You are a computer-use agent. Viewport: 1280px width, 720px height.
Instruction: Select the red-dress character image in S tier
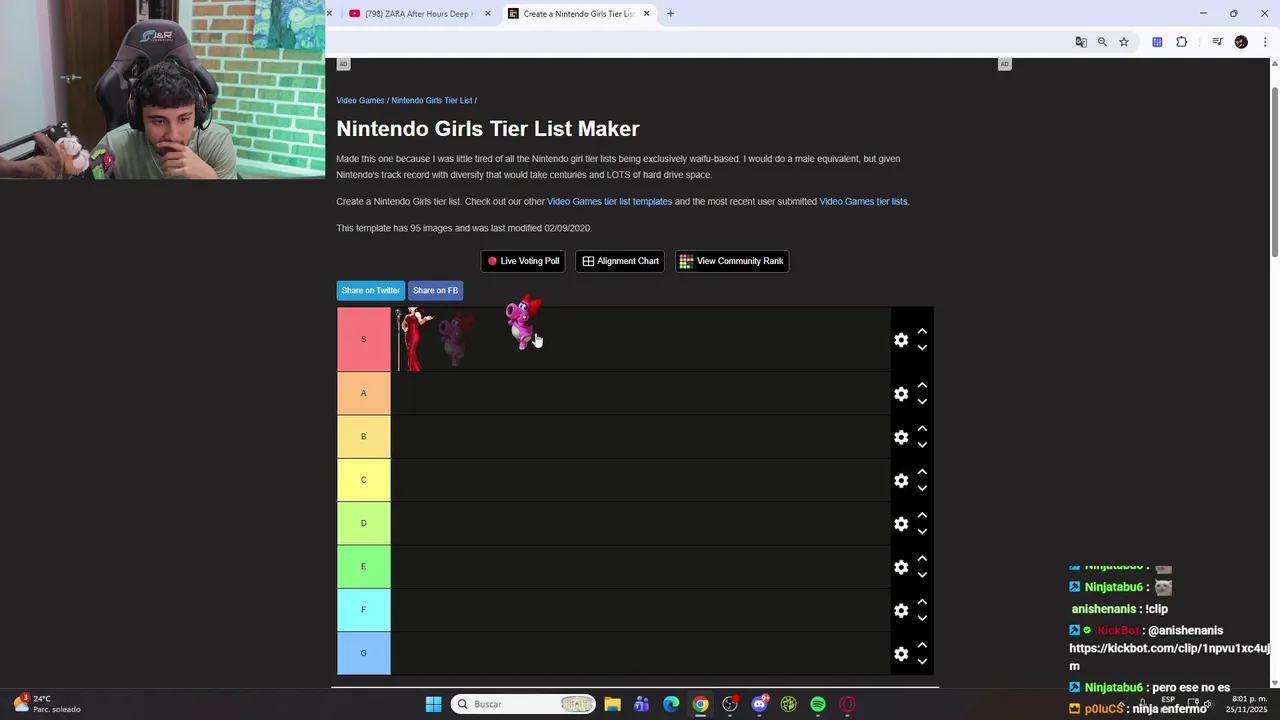pos(414,339)
